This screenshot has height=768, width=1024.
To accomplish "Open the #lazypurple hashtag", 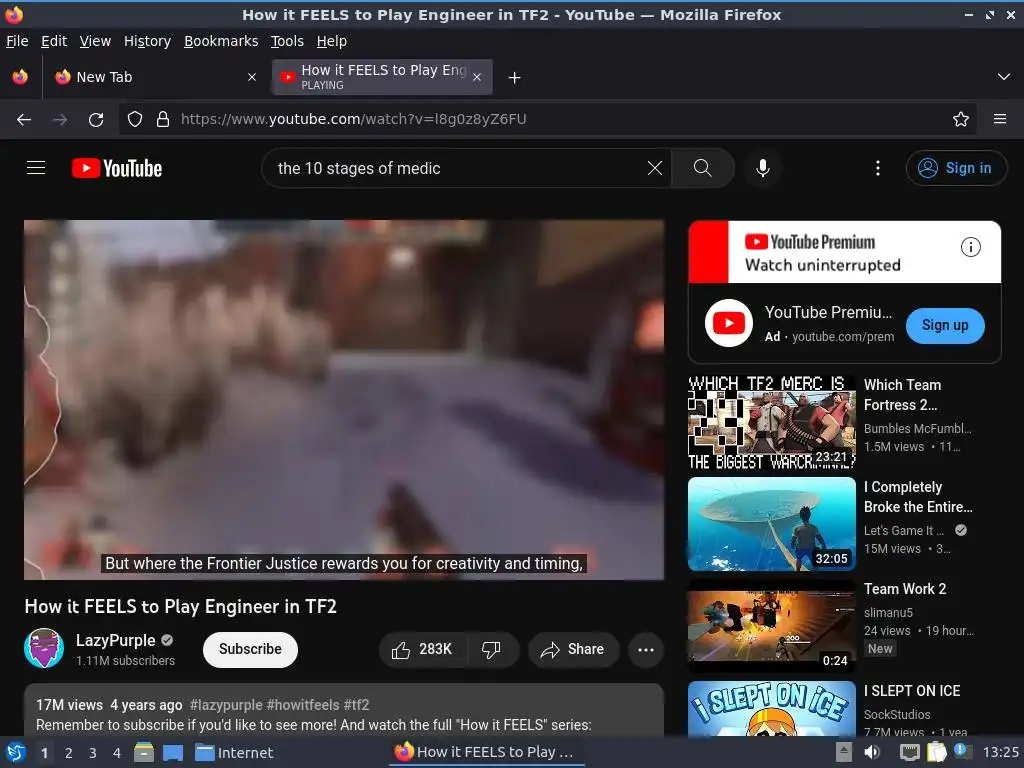I will point(226,705).
